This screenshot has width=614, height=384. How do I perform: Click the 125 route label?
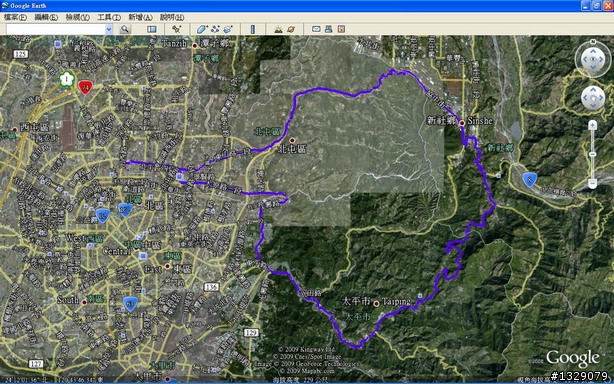[x=20, y=54]
